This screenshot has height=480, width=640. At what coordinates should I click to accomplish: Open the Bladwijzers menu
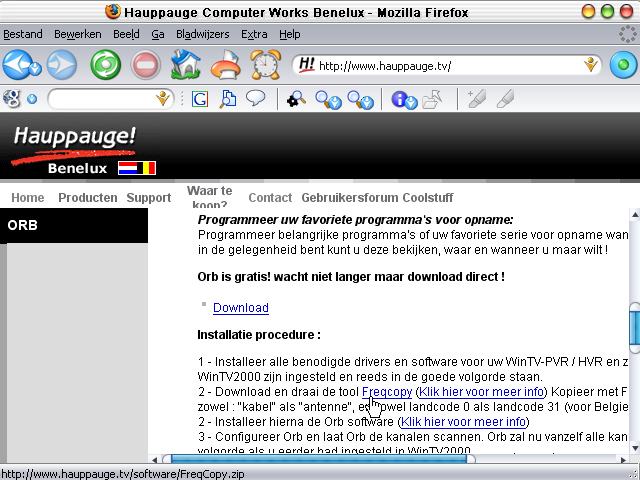tap(202, 34)
